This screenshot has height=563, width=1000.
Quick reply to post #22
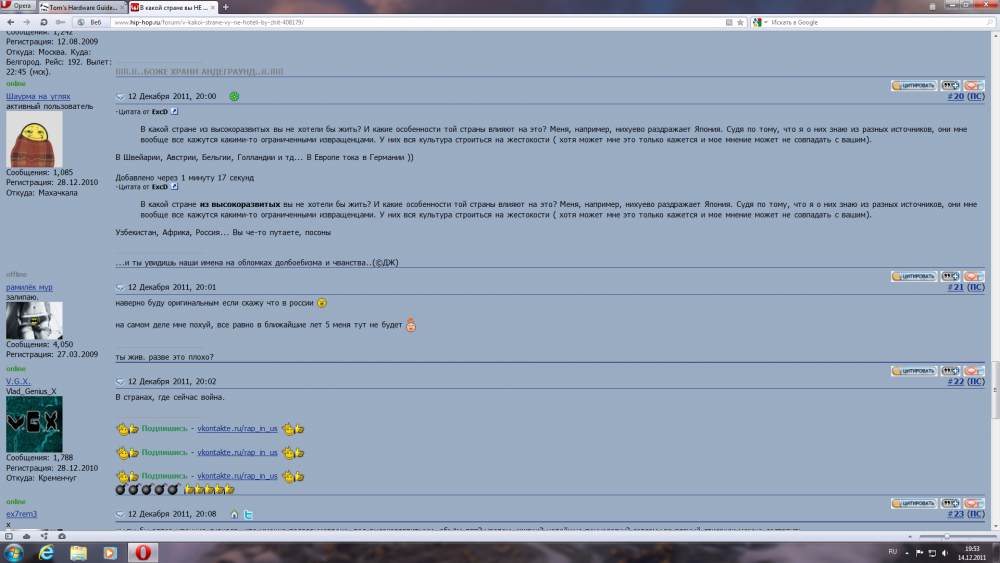[974, 370]
